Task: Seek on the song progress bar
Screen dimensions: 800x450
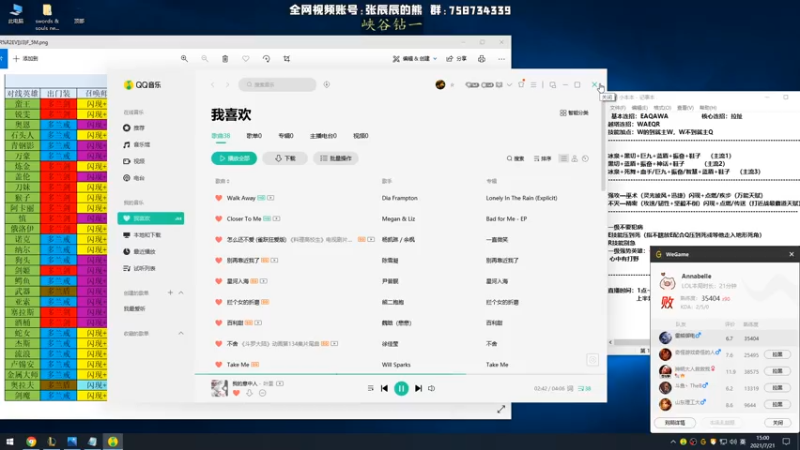Action: [x=401, y=374]
